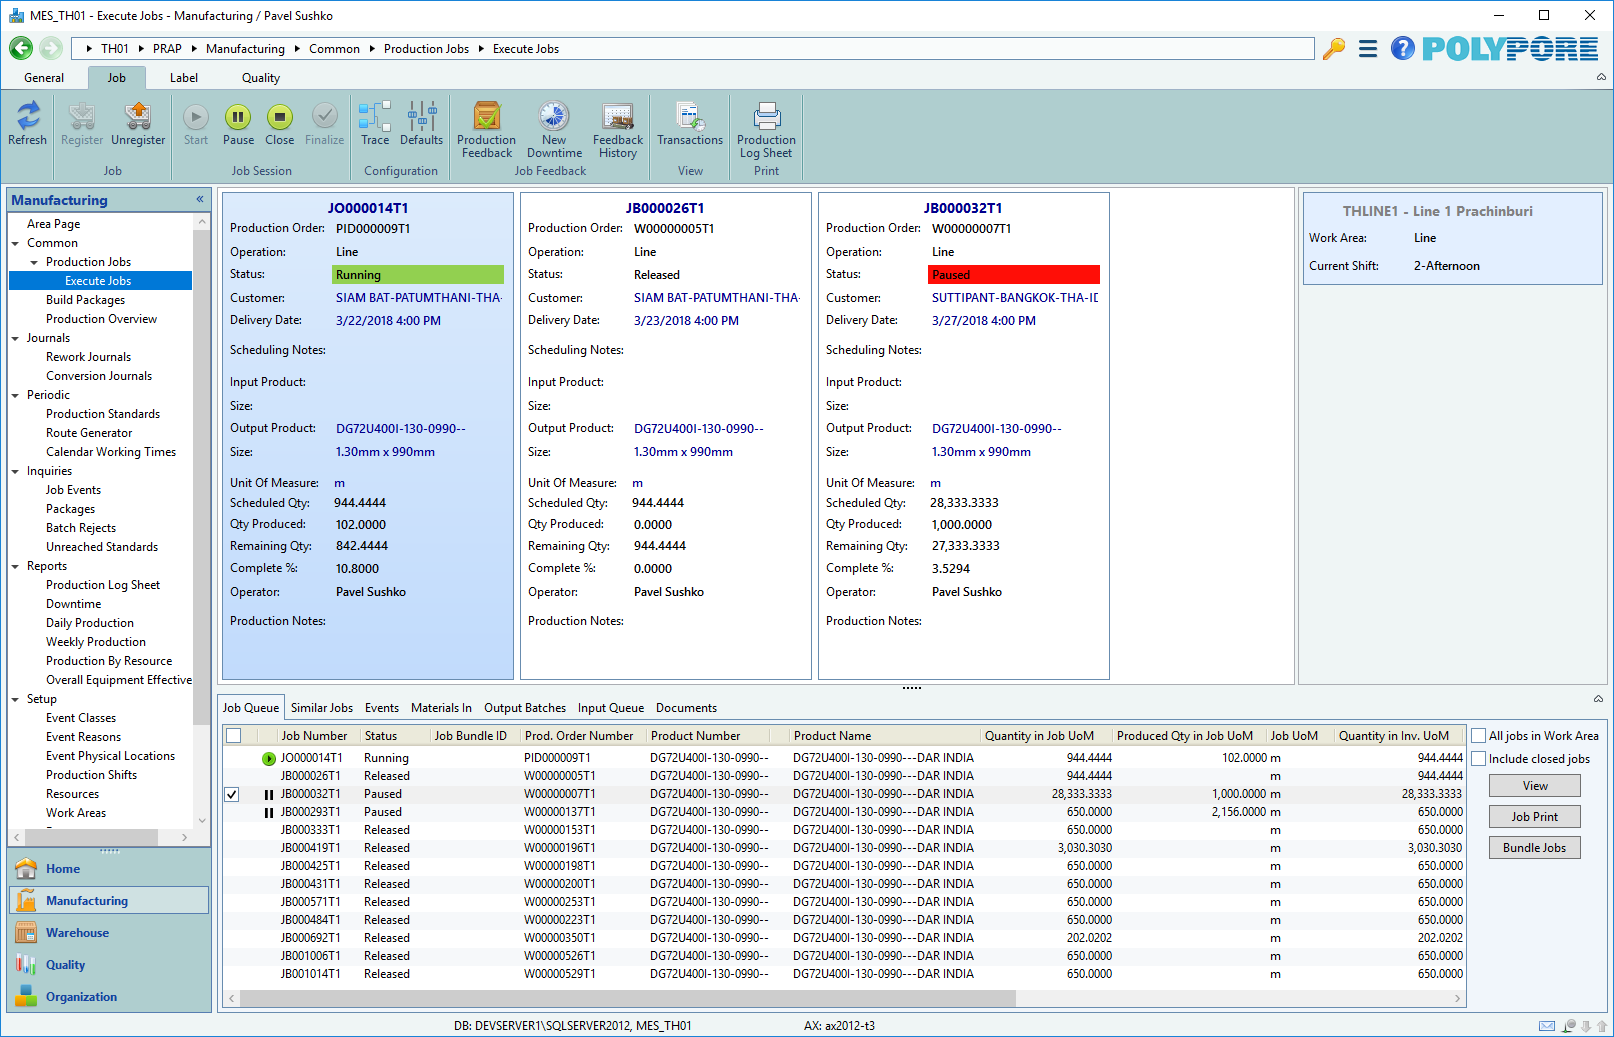1614x1037 pixels.
Task: Pause the job session
Action: click(x=238, y=124)
